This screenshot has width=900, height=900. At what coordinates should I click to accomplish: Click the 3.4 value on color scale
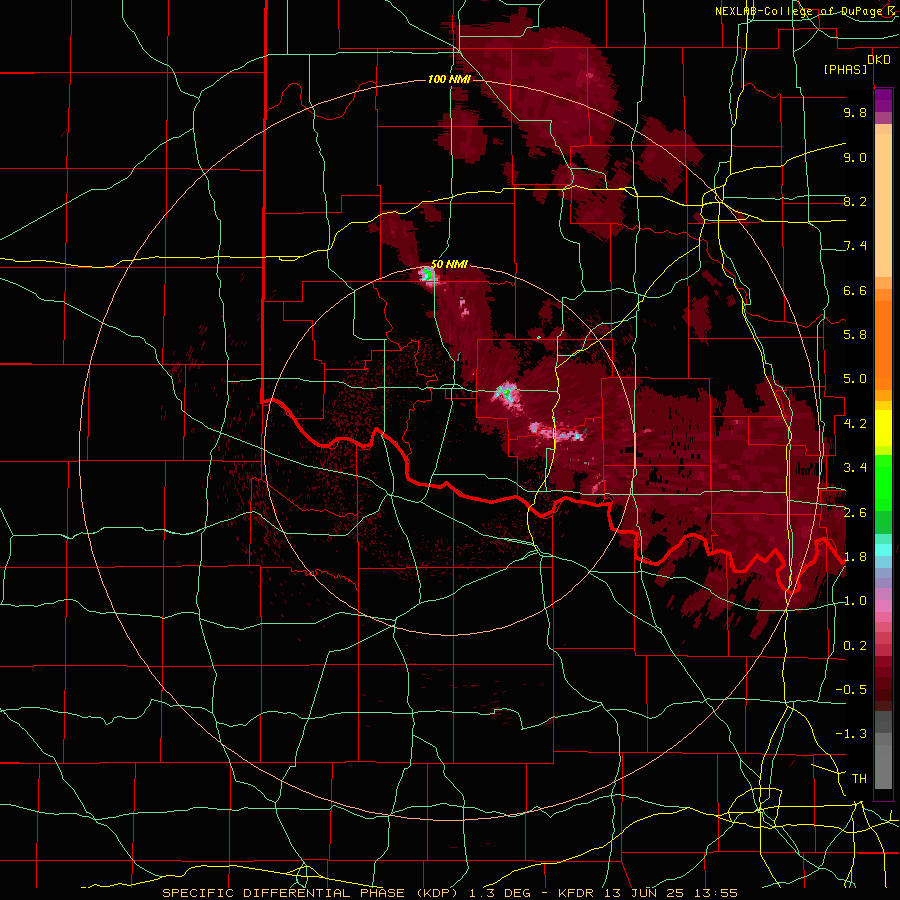[x=855, y=468]
